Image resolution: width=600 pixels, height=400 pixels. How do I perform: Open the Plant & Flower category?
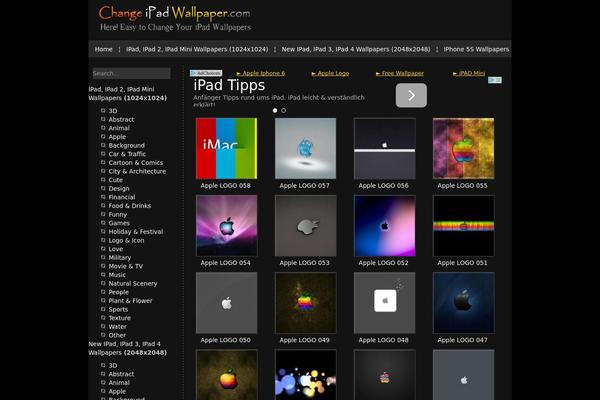[130, 301]
